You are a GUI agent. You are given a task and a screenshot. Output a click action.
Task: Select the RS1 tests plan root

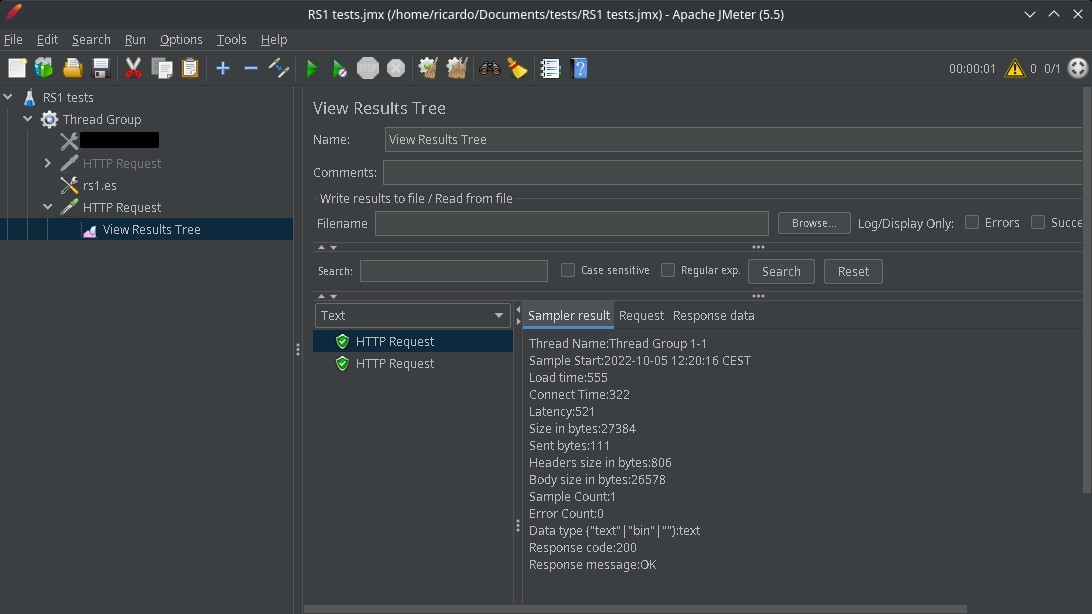(68, 97)
